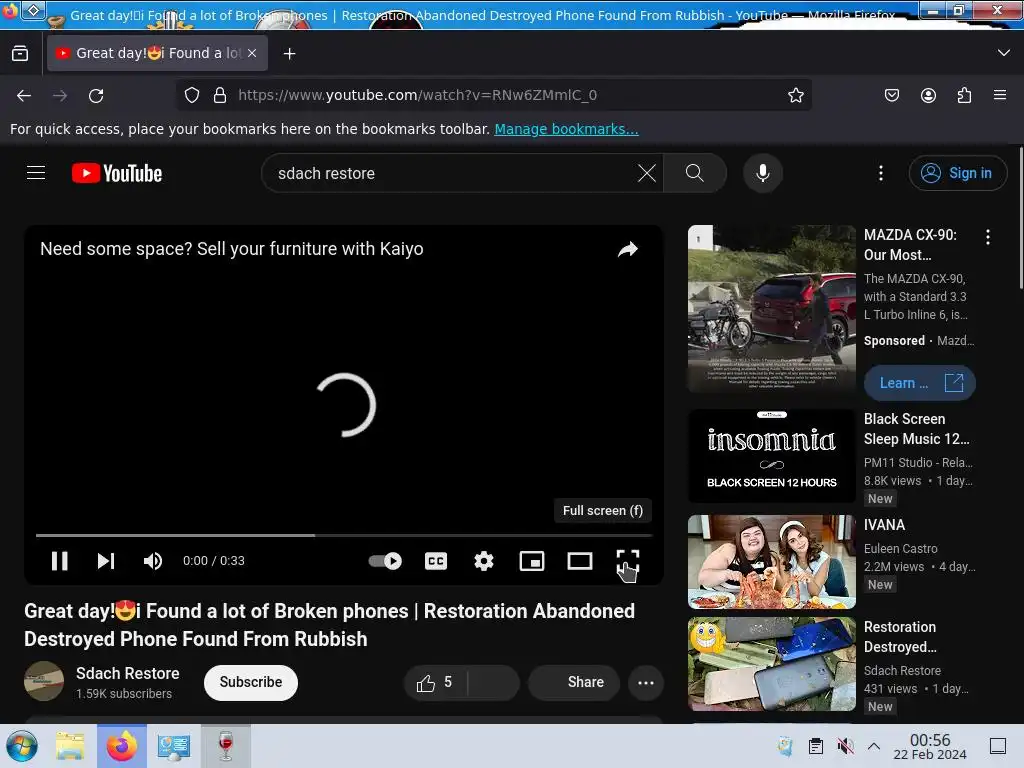This screenshot has width=1024, height=768.
Task: Open tracking protection shield icon
Action: point(191,95)
